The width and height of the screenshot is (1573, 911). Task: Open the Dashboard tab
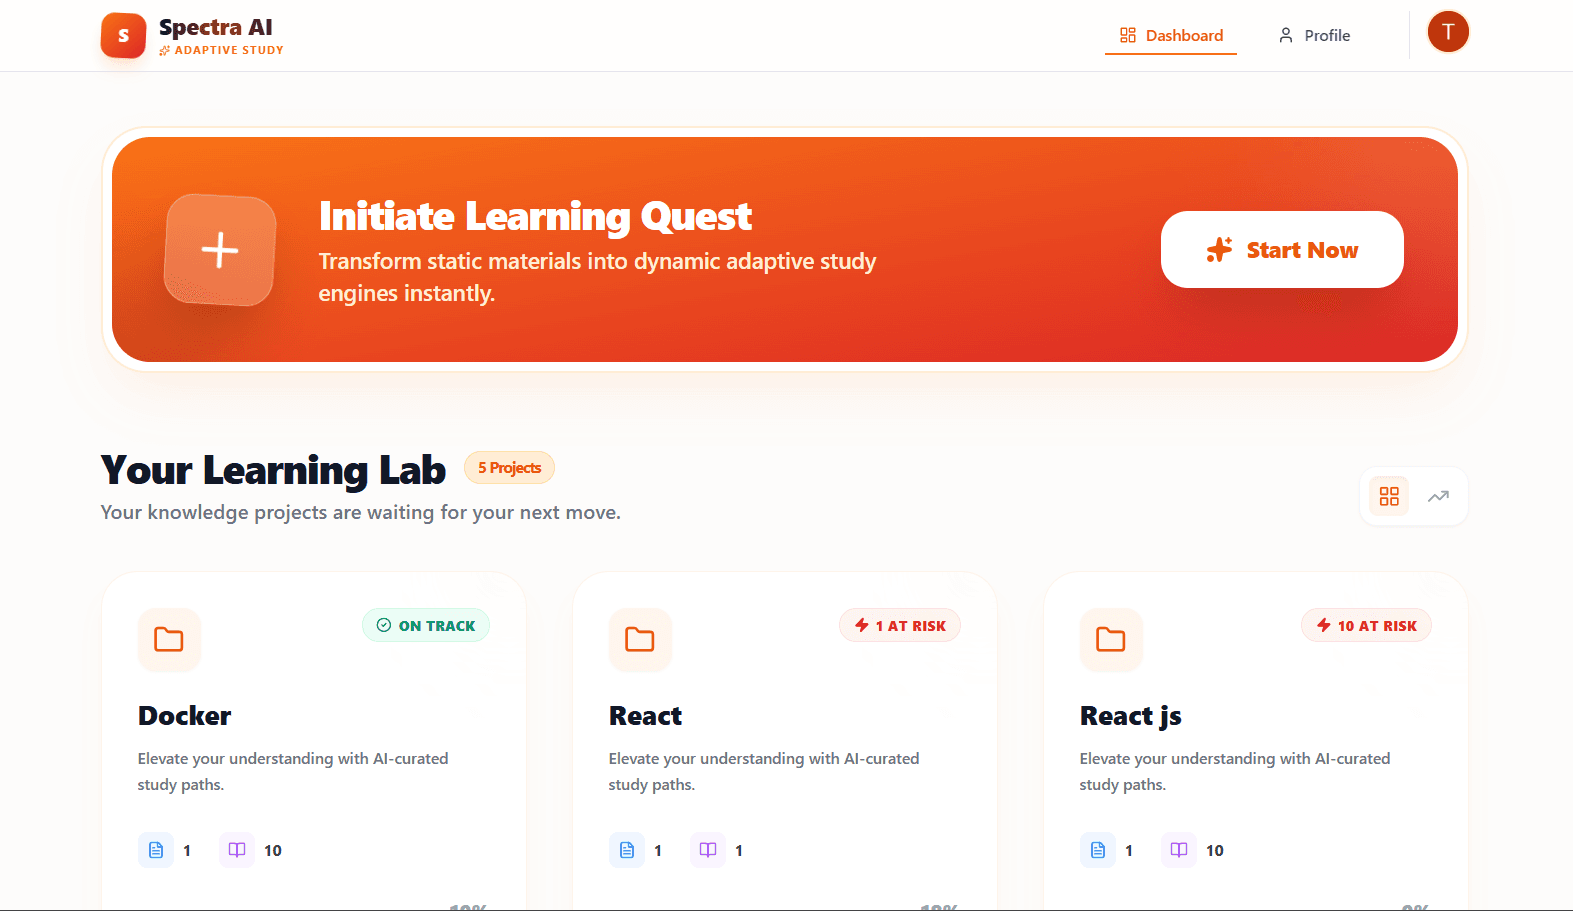coord(1171,36)
